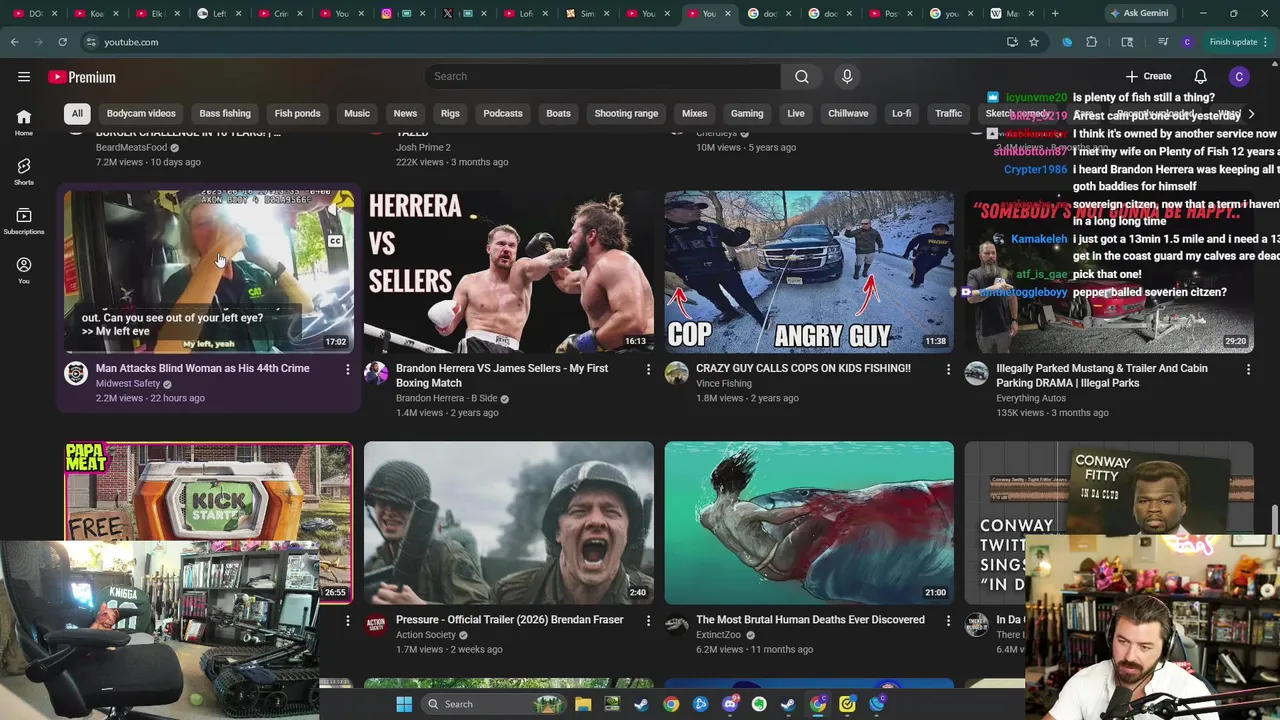Open options for Man Attacks Blind Woman video
This screenshot has width=1280, height=720.
click(x=348, y=370)
